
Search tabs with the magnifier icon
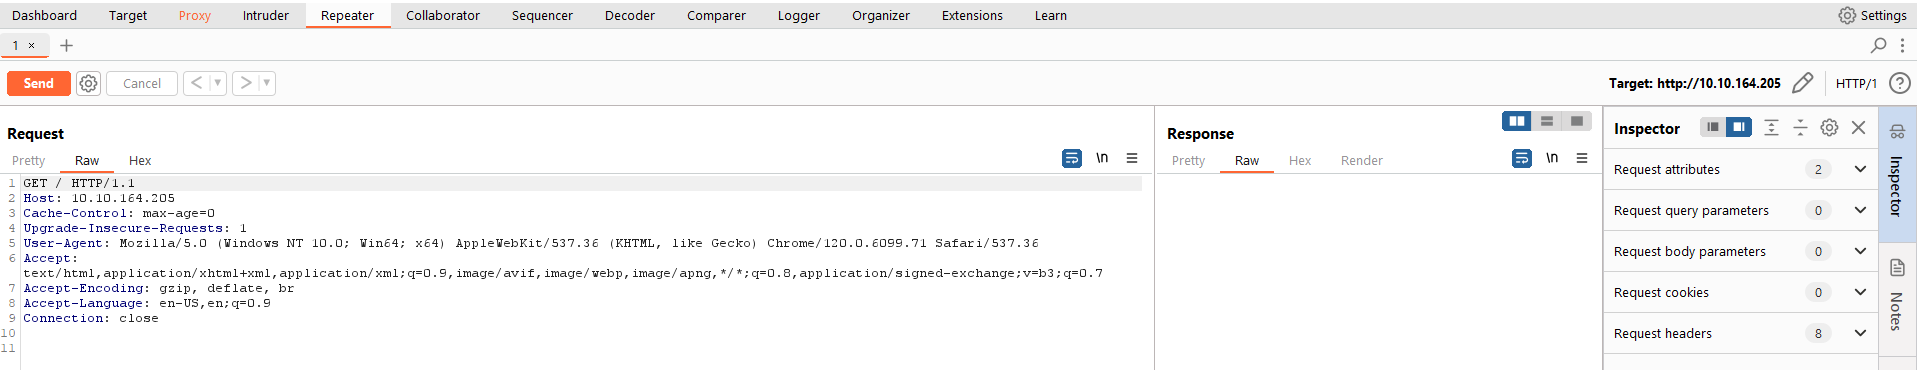pos(1878,45)
